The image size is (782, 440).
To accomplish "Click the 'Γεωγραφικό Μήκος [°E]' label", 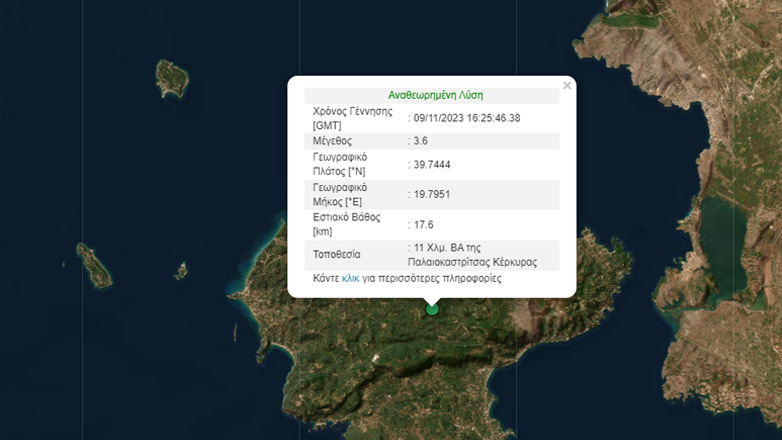I will click(x=340, y=195).
